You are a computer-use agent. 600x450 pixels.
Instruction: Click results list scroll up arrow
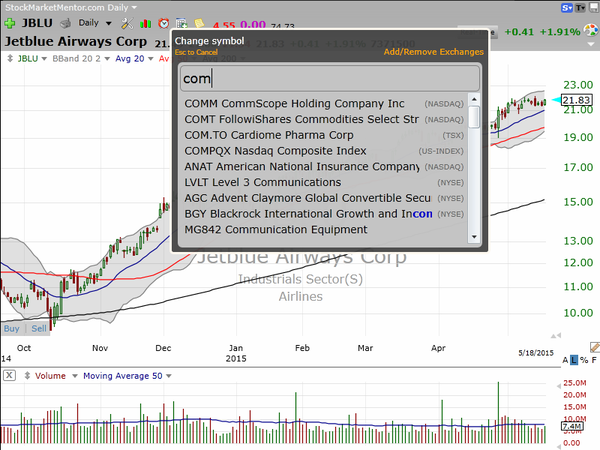point(474,99)
